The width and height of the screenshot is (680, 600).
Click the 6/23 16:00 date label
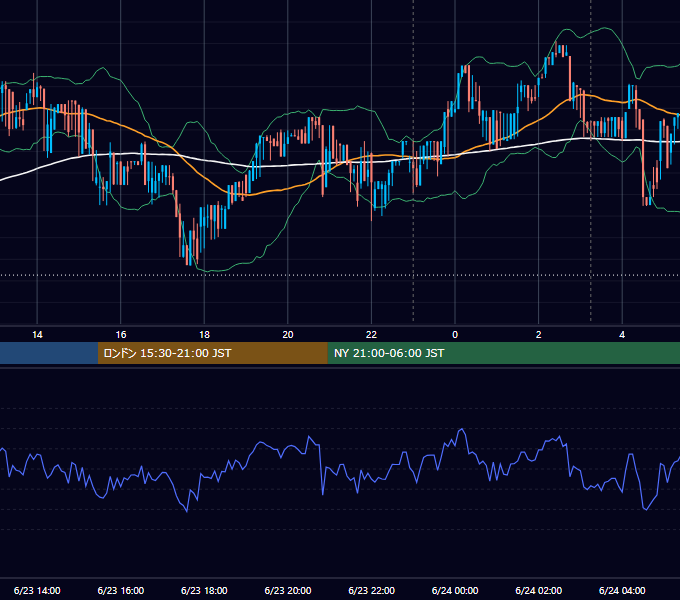121,590
